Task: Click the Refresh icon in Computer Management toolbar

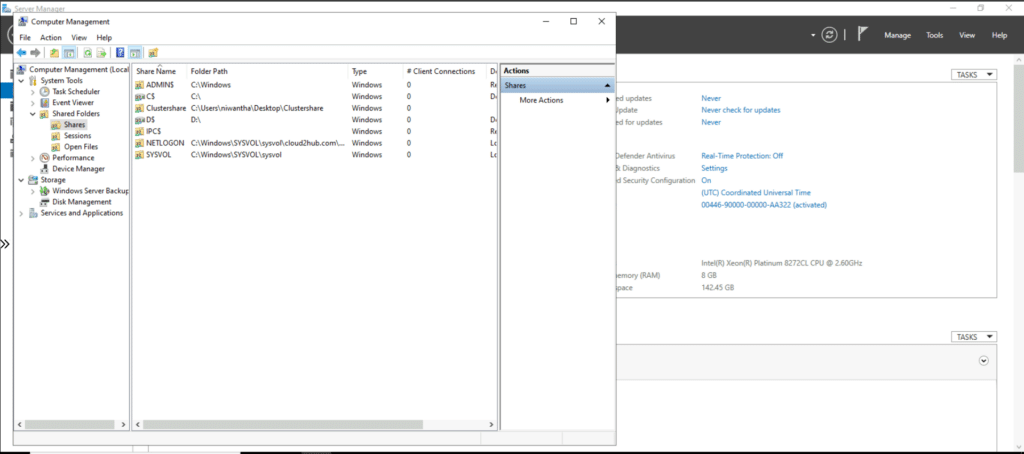Action: (x=87, y=53)
